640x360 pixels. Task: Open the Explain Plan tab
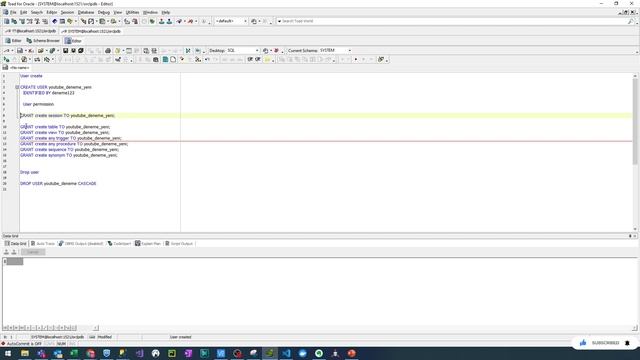point(148,244)
